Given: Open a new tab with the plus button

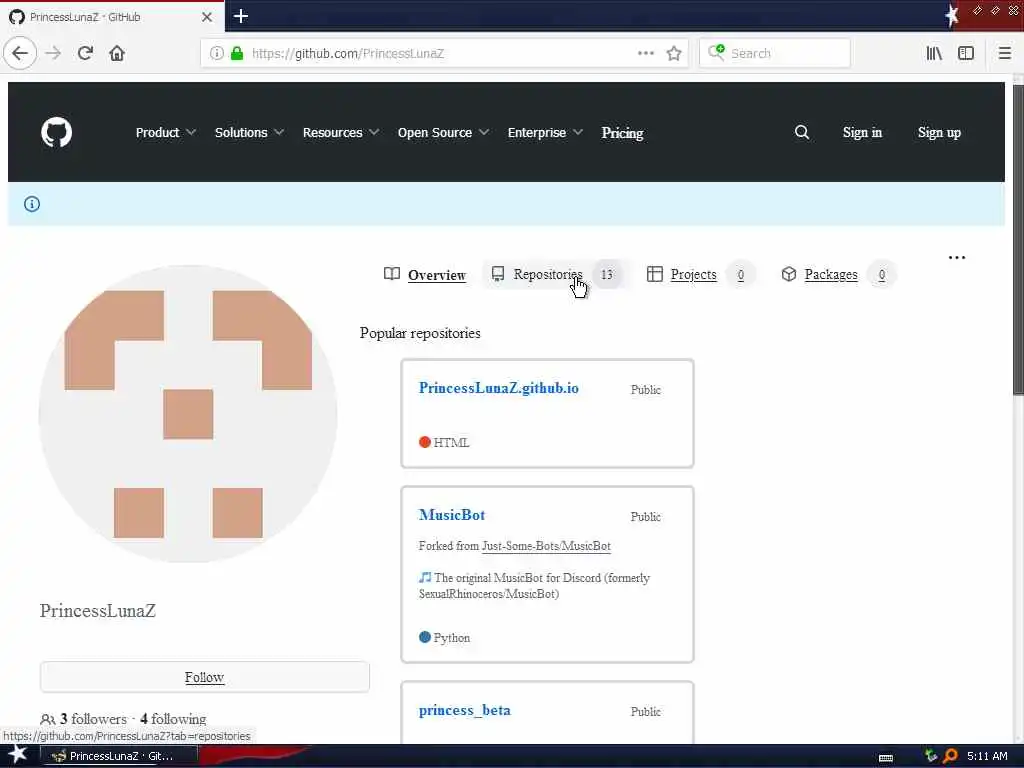Looking at the screenshot, I should coord(241,16).
